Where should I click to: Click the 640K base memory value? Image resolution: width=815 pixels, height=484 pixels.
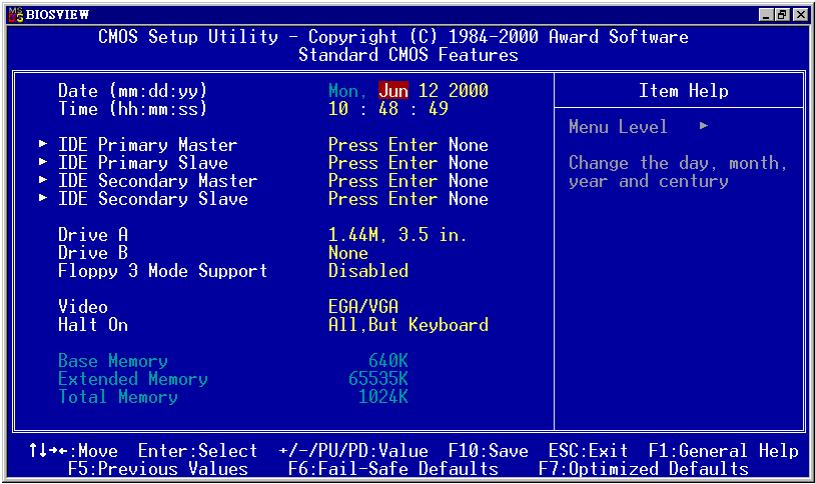(x=388, y=361)
